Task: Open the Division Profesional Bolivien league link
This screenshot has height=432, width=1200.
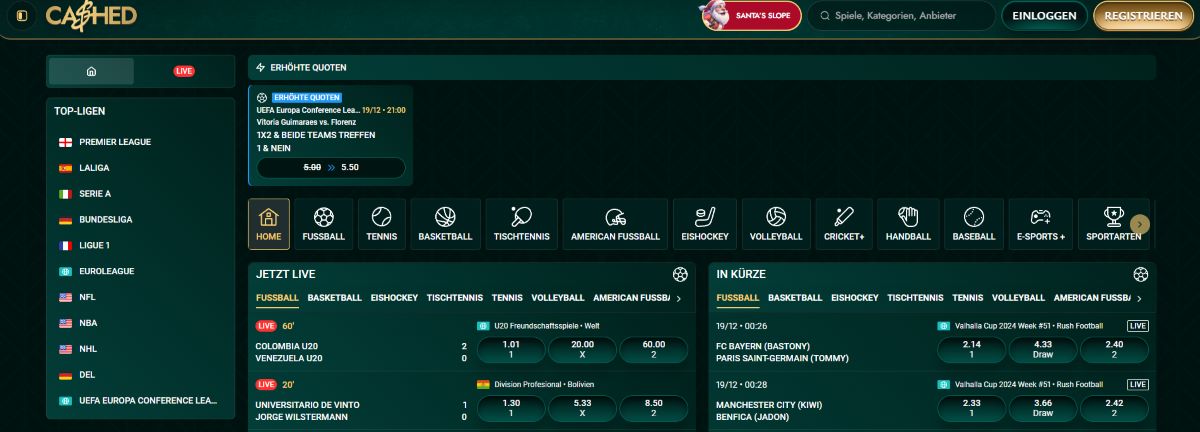Action: 544,384
